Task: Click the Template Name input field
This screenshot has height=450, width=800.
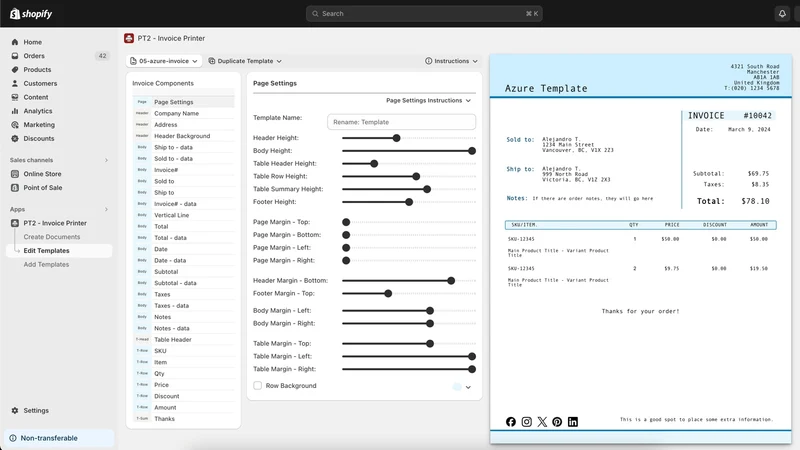Action: point(402,122)
